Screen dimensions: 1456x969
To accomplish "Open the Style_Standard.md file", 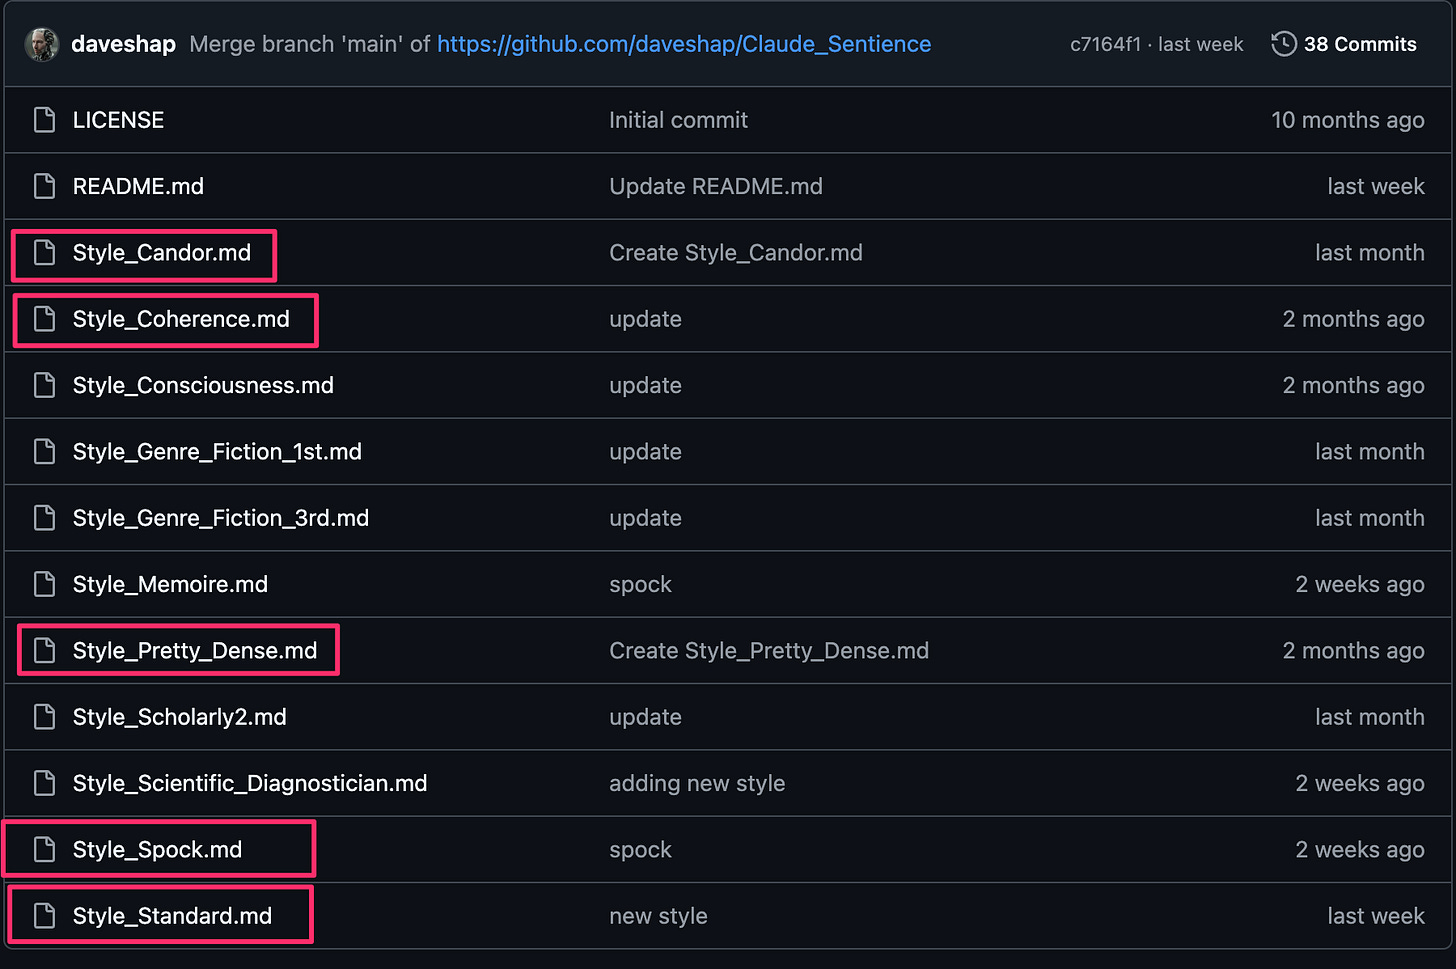I will point(172,916).
